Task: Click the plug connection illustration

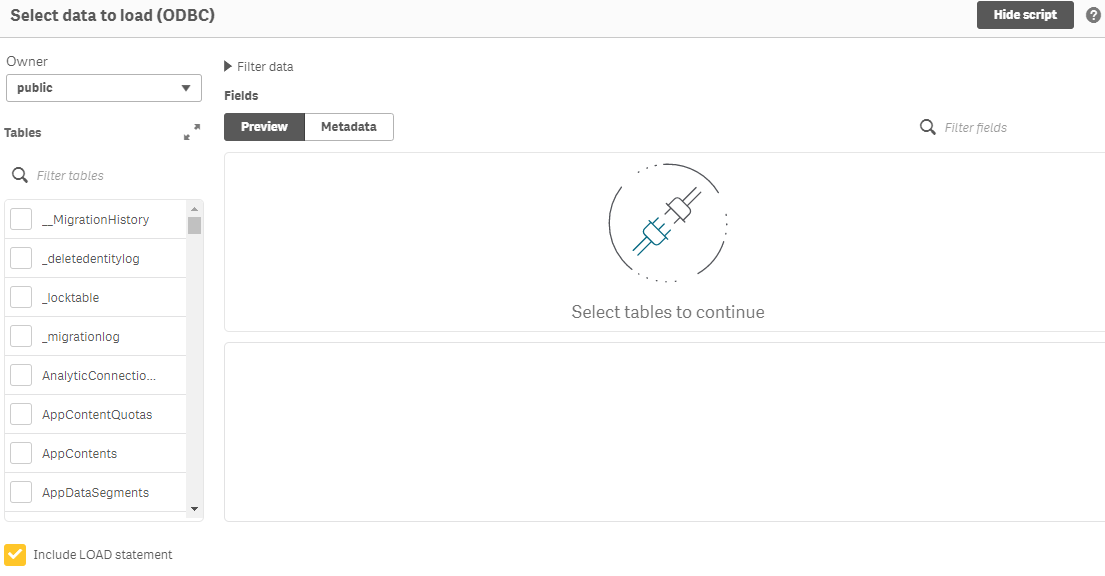Action: click(667, 222)
